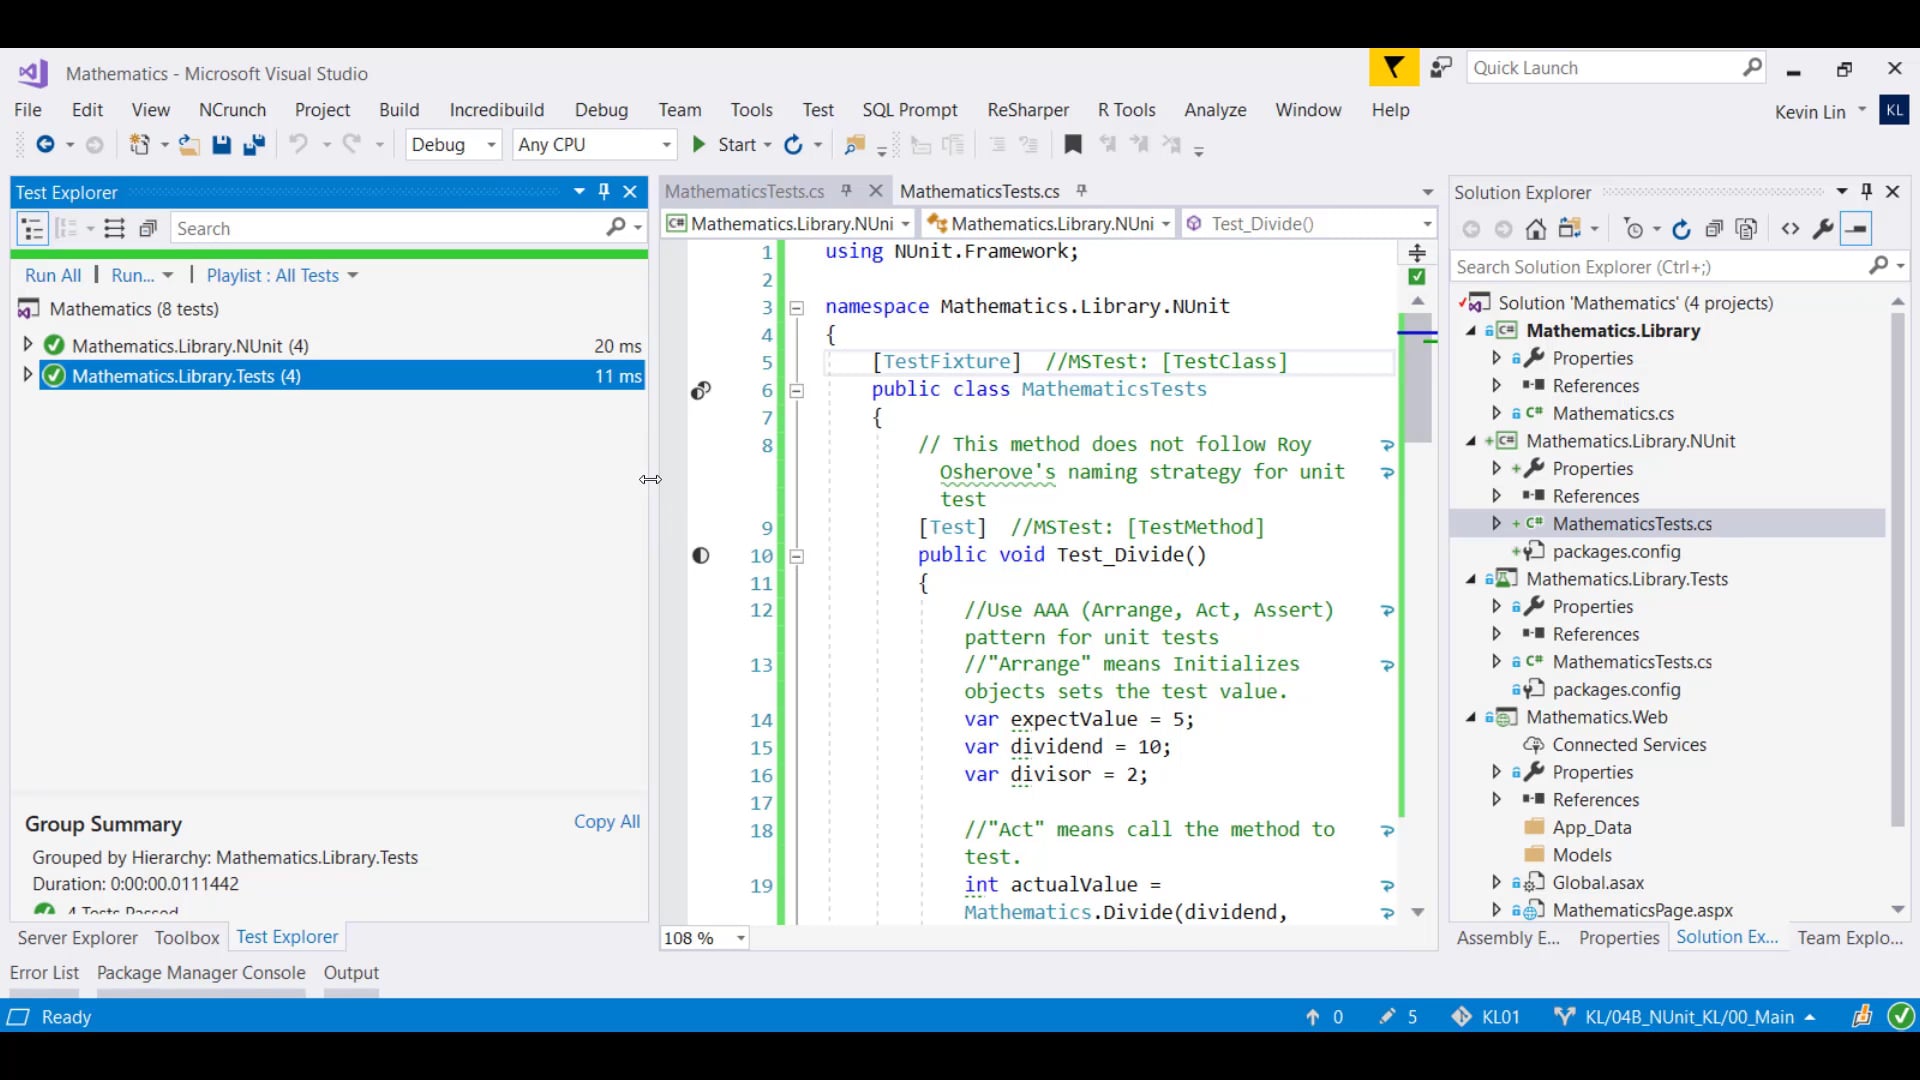Click Copy All in Group Summary
Screen dimensions: 1920x1080
point(606,821)
